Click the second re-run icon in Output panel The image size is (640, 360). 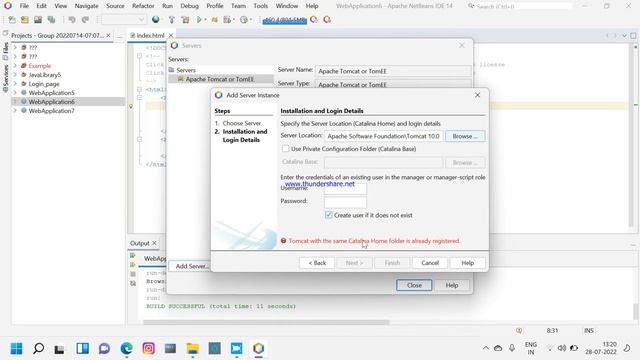(133, 264)
